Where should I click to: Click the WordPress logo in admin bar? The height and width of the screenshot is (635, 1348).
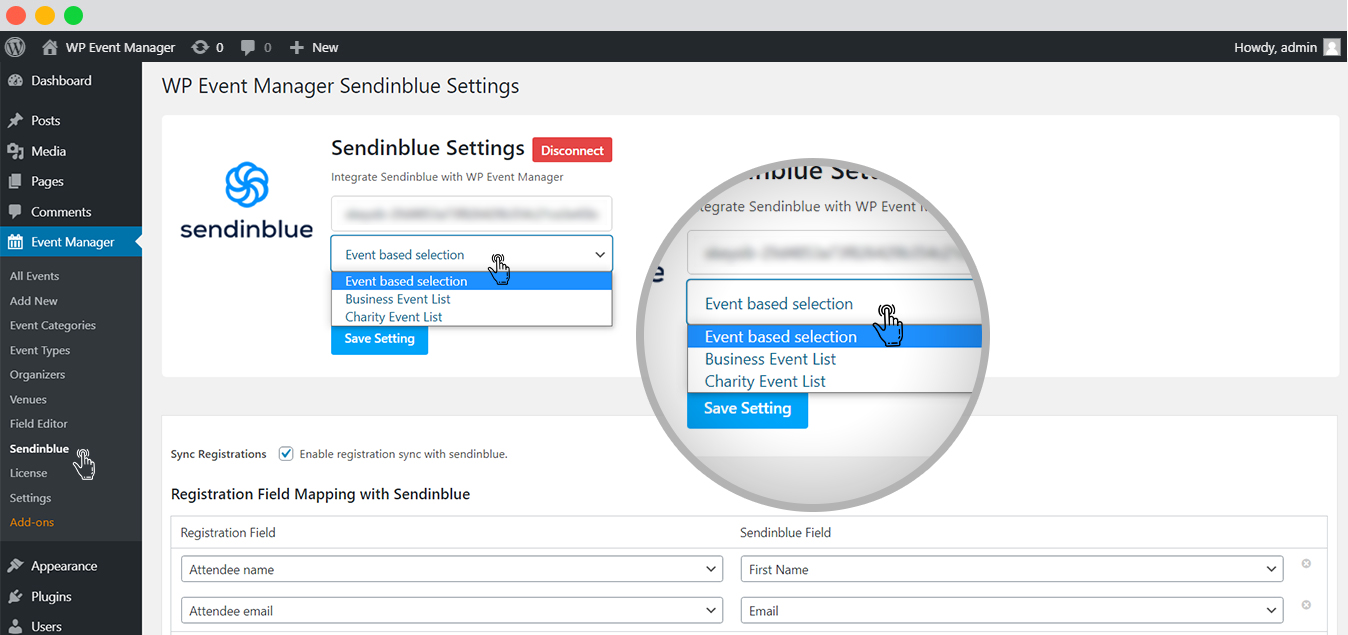15,47
